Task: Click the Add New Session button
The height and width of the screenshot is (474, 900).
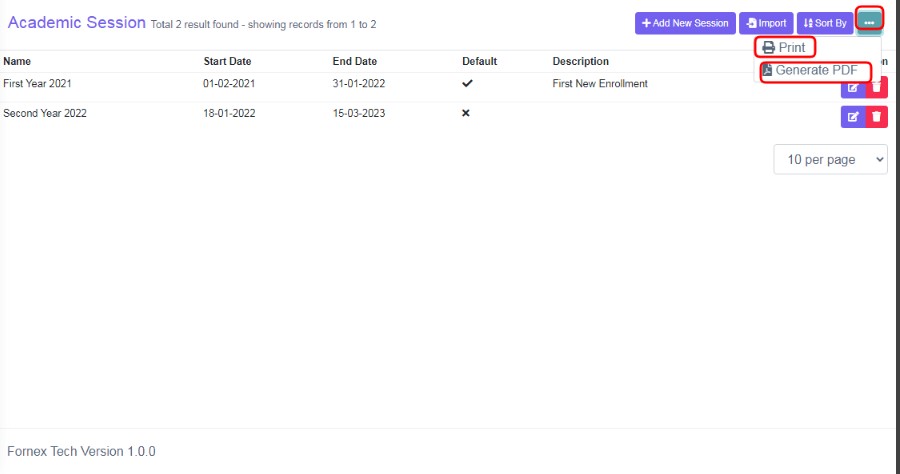Action: click(685, 23)
